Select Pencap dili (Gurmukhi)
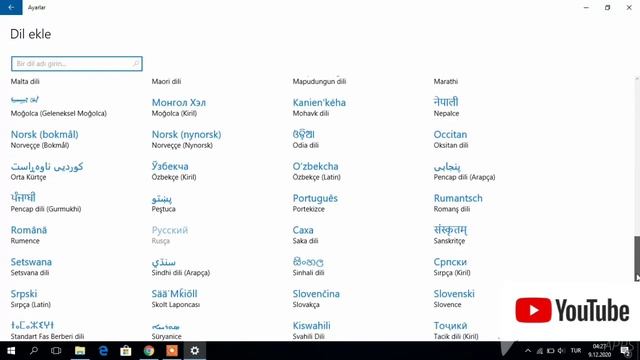This screenshot has height=360, width=640. 46,202
